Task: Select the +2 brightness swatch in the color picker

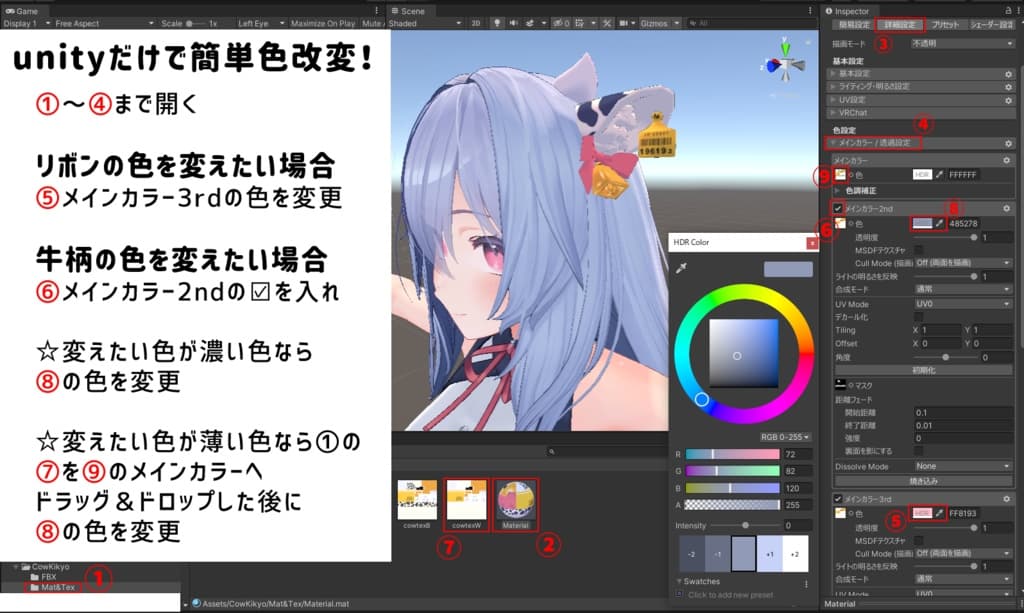Action: coord(797,551)
